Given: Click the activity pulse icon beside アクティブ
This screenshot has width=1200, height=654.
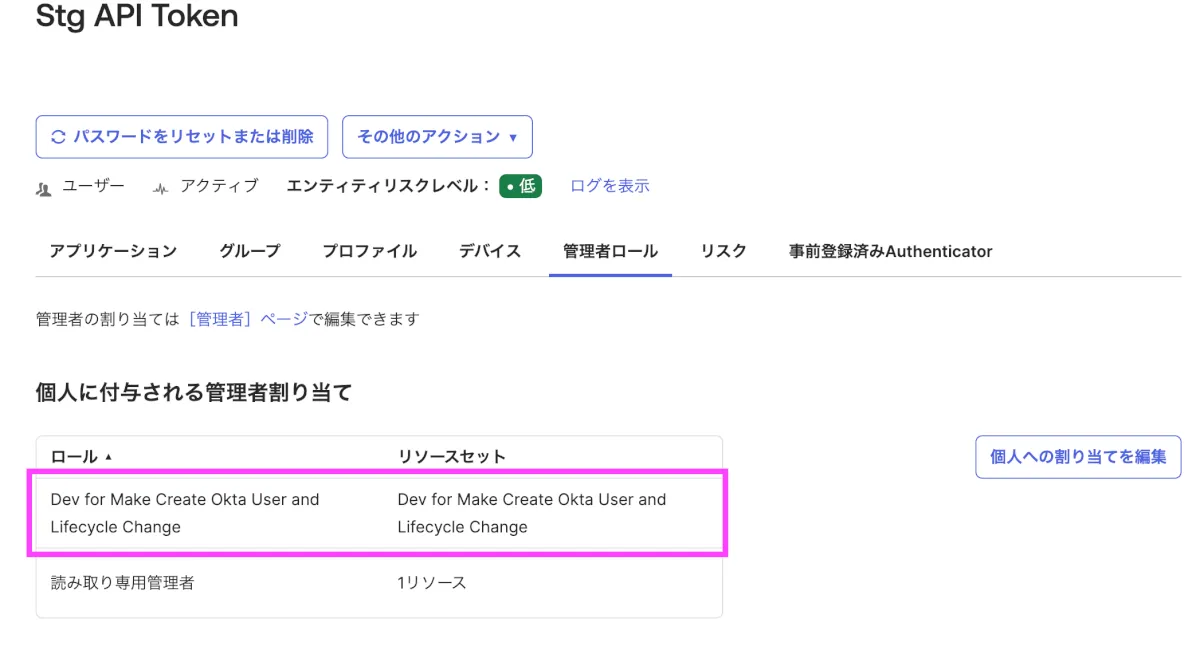Looking at the screenshot, I should [x=161, y=188].
